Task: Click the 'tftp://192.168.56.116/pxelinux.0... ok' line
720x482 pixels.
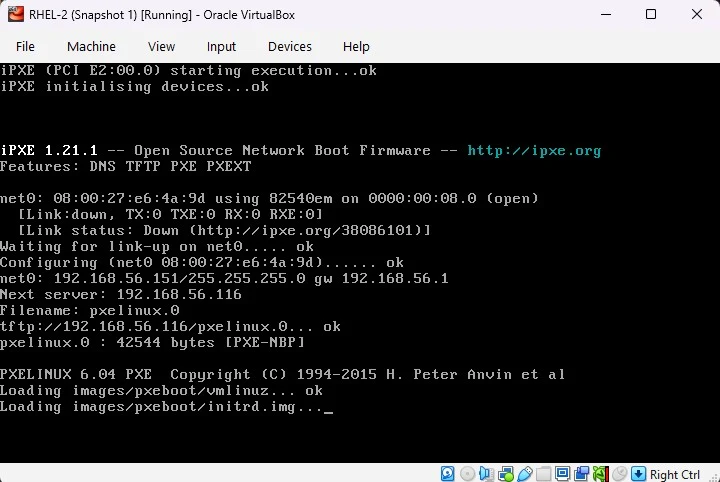Action: click(x=170, y=326)
